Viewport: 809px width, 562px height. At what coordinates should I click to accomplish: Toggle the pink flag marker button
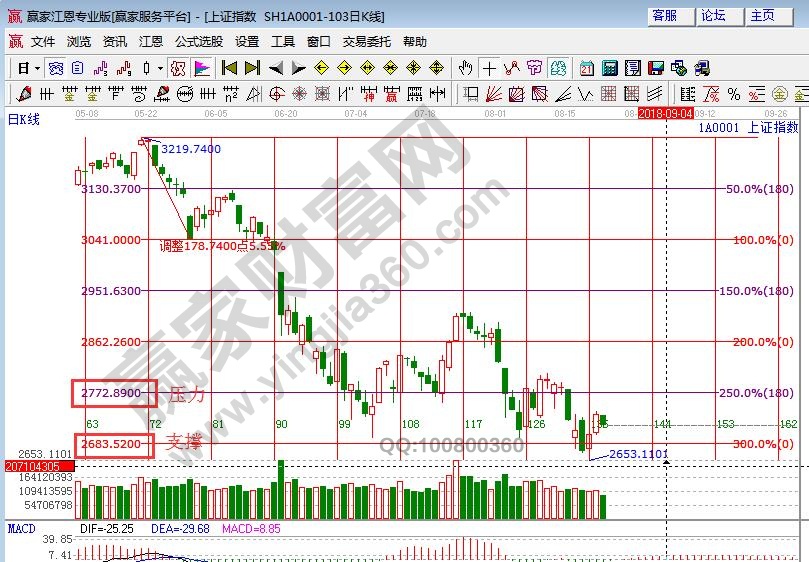[x=201, y=68]
